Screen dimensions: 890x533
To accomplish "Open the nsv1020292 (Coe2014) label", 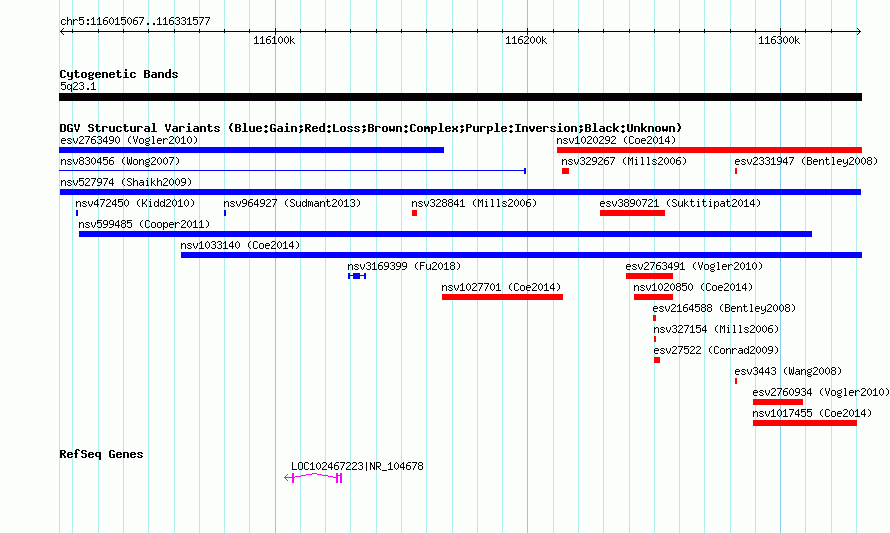I will 616,140.
